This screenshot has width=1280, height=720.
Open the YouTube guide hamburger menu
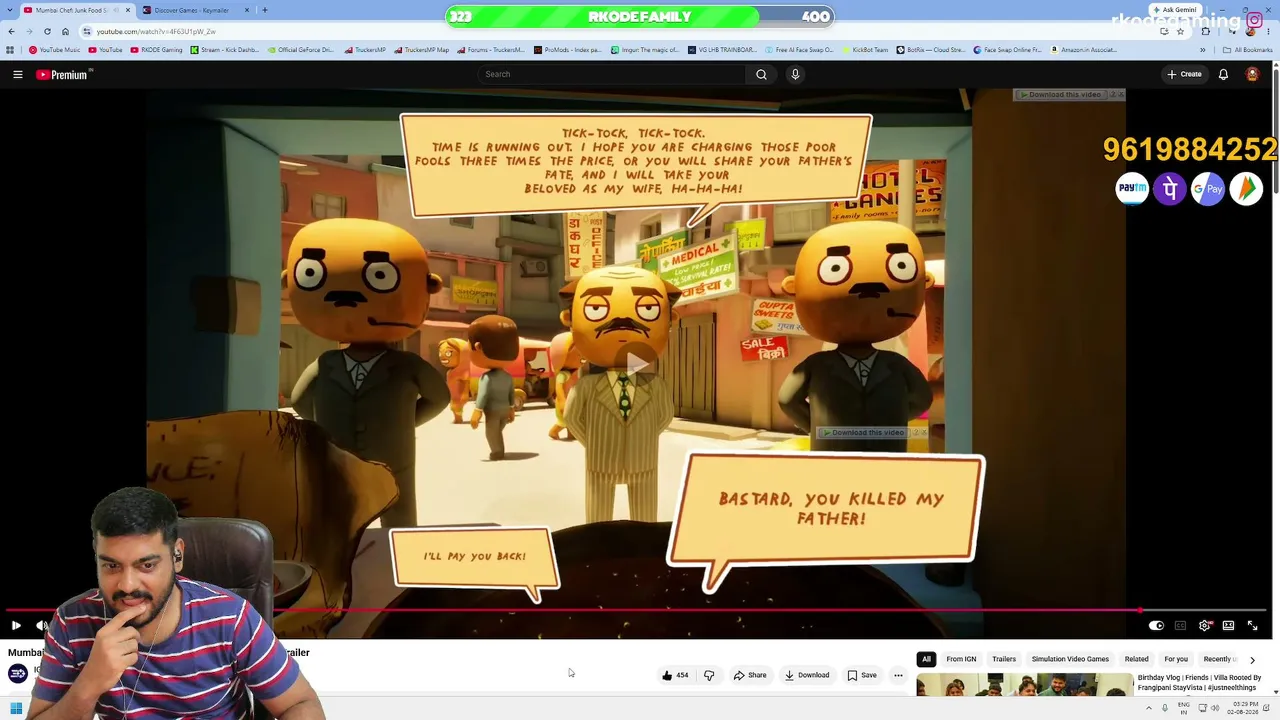(17, 74)
